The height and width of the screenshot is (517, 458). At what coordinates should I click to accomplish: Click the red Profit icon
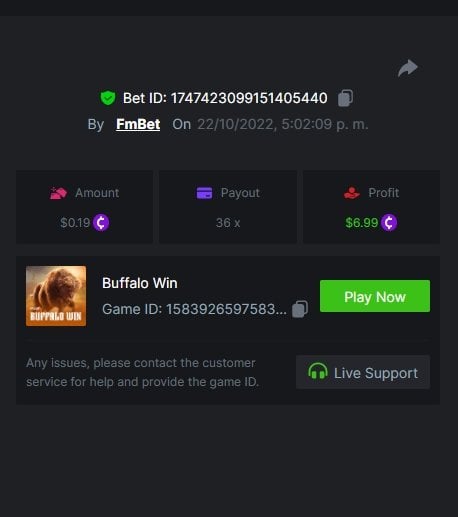tap(352, 193)
